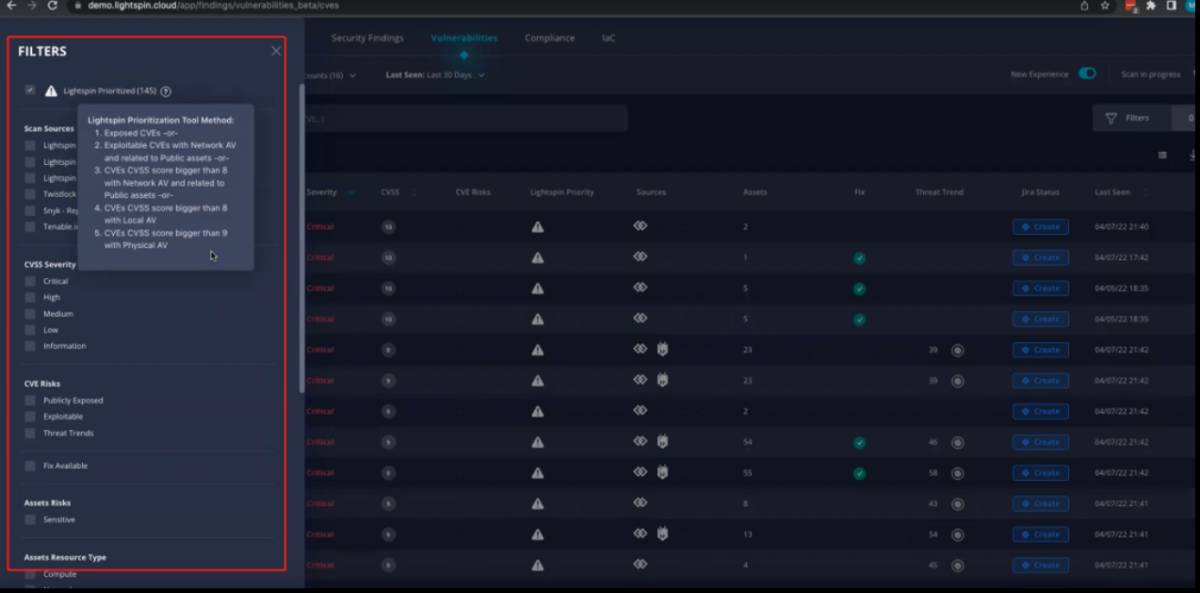Open the Last Seen dropdown
Viewport: 1200px width, 593px height.
435,75
